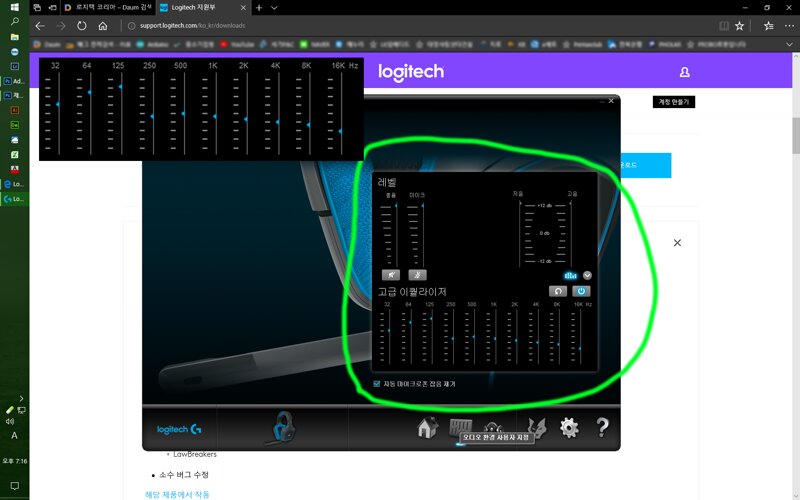Image resolution: width=800 pixels, height=500 pixels.
Task: Reset the equalizer to defaults
Action: coord(558,291)
